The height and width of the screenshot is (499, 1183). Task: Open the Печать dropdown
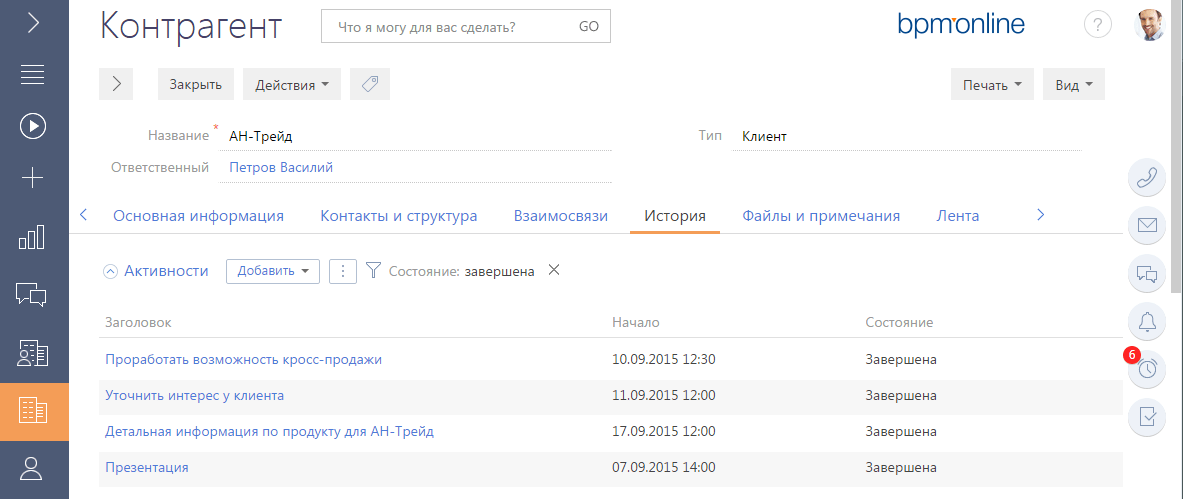pyautogui.click(x=992, y=85)
